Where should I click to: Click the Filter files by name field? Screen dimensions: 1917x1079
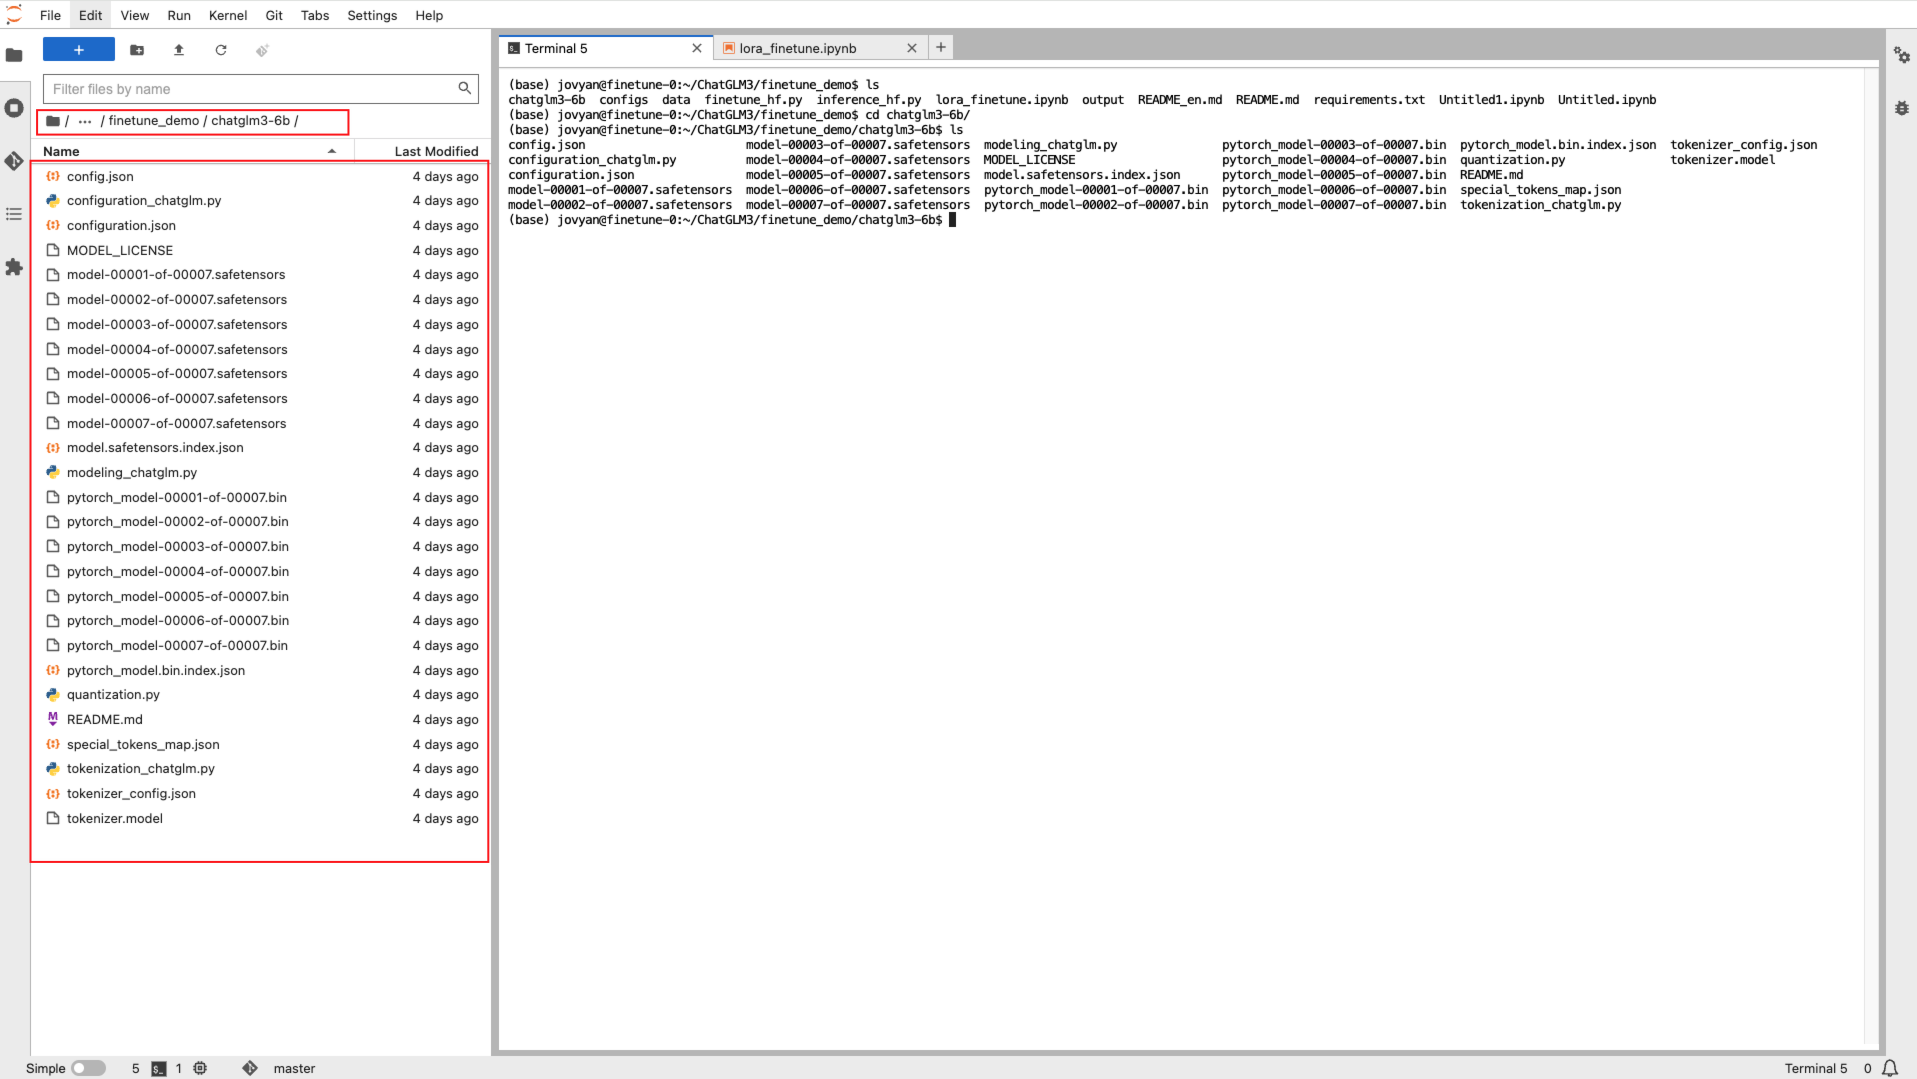(250, 89)
